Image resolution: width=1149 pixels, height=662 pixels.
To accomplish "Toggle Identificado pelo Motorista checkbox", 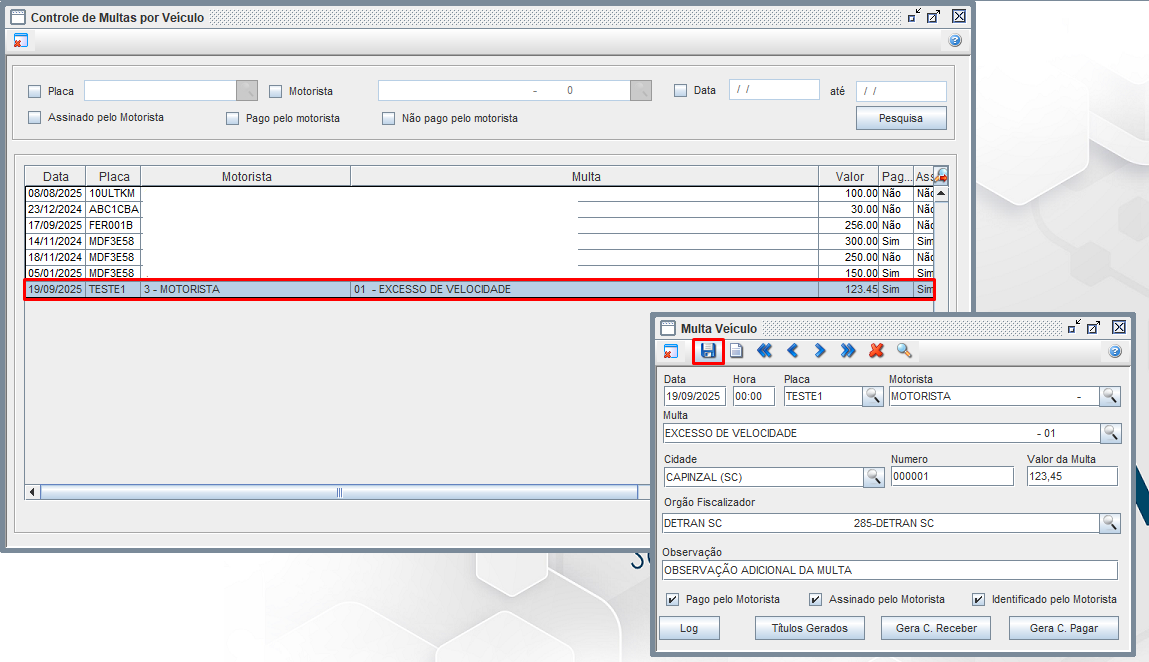I will click(x=978, y=600).
